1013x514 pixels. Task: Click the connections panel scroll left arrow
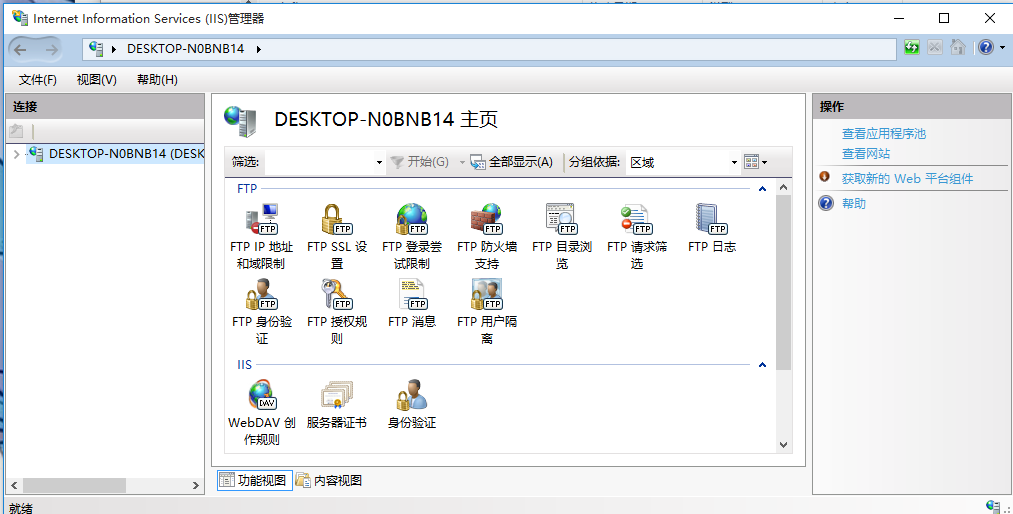14,485
